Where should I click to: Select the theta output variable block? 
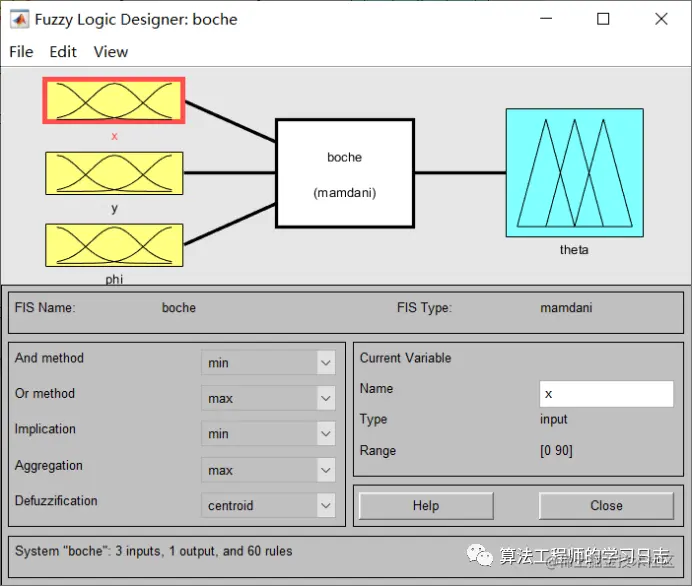click(575, 173)
